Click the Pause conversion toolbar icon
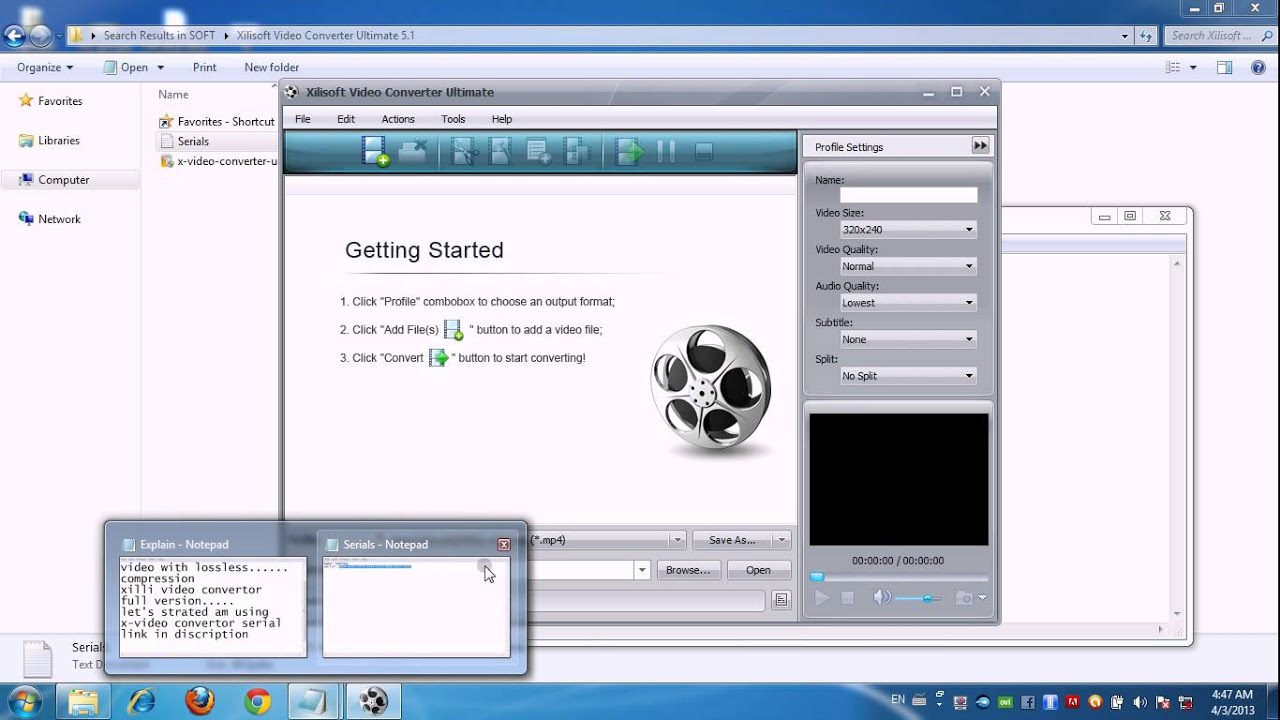Viewport: 1280px width, 720px height. pyautogui.click(x=666, y=151)
